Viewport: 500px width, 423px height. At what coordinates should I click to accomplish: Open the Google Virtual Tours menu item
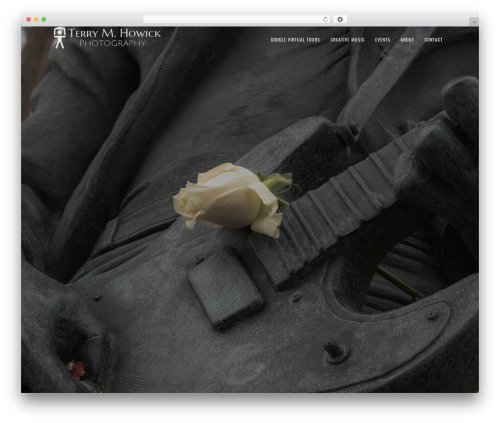click(295, 40)
